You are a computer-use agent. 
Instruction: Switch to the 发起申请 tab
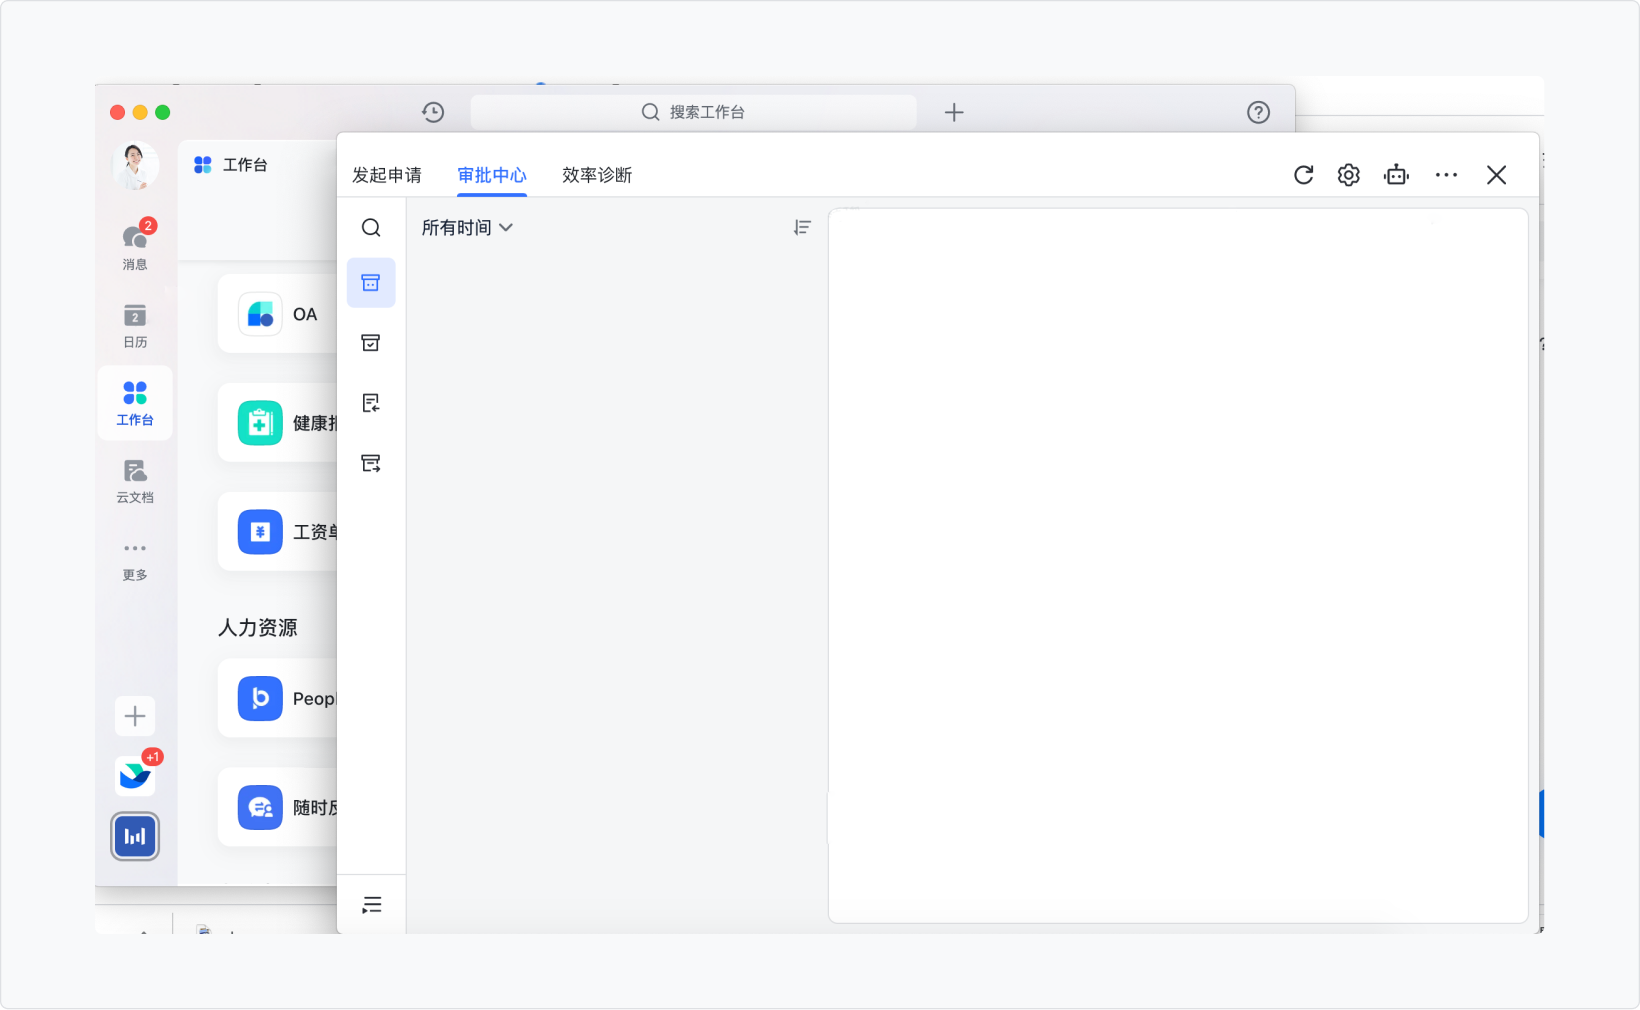click(387, 175)
